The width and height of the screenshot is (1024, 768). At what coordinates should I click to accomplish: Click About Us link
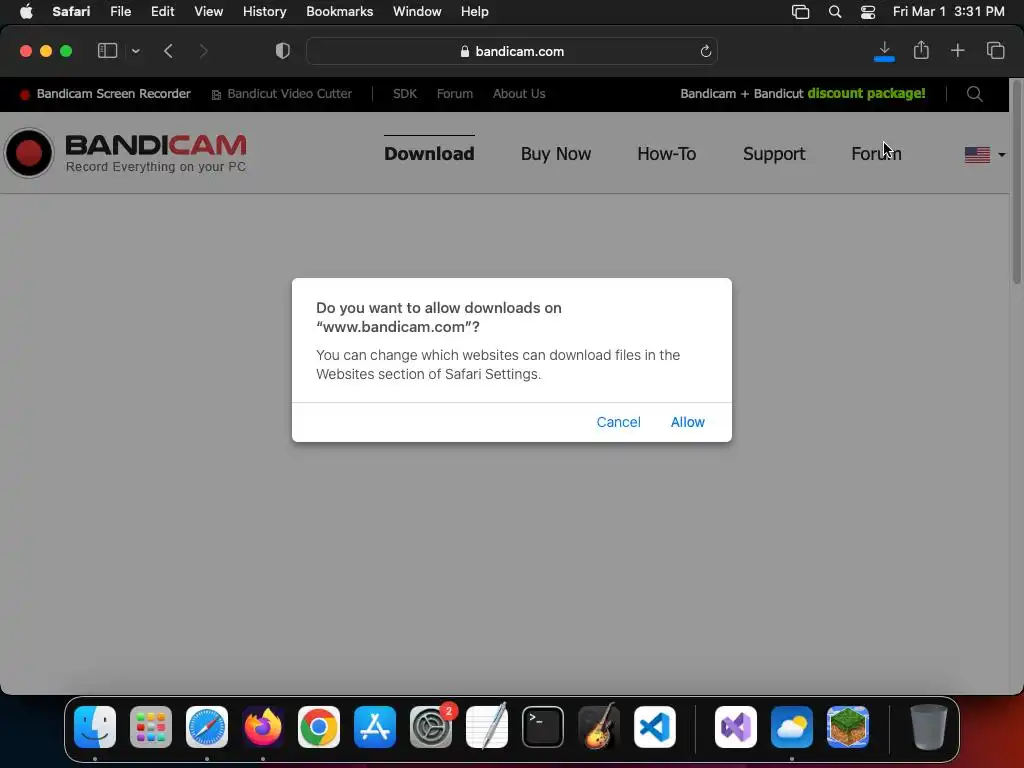coord(519,94)
